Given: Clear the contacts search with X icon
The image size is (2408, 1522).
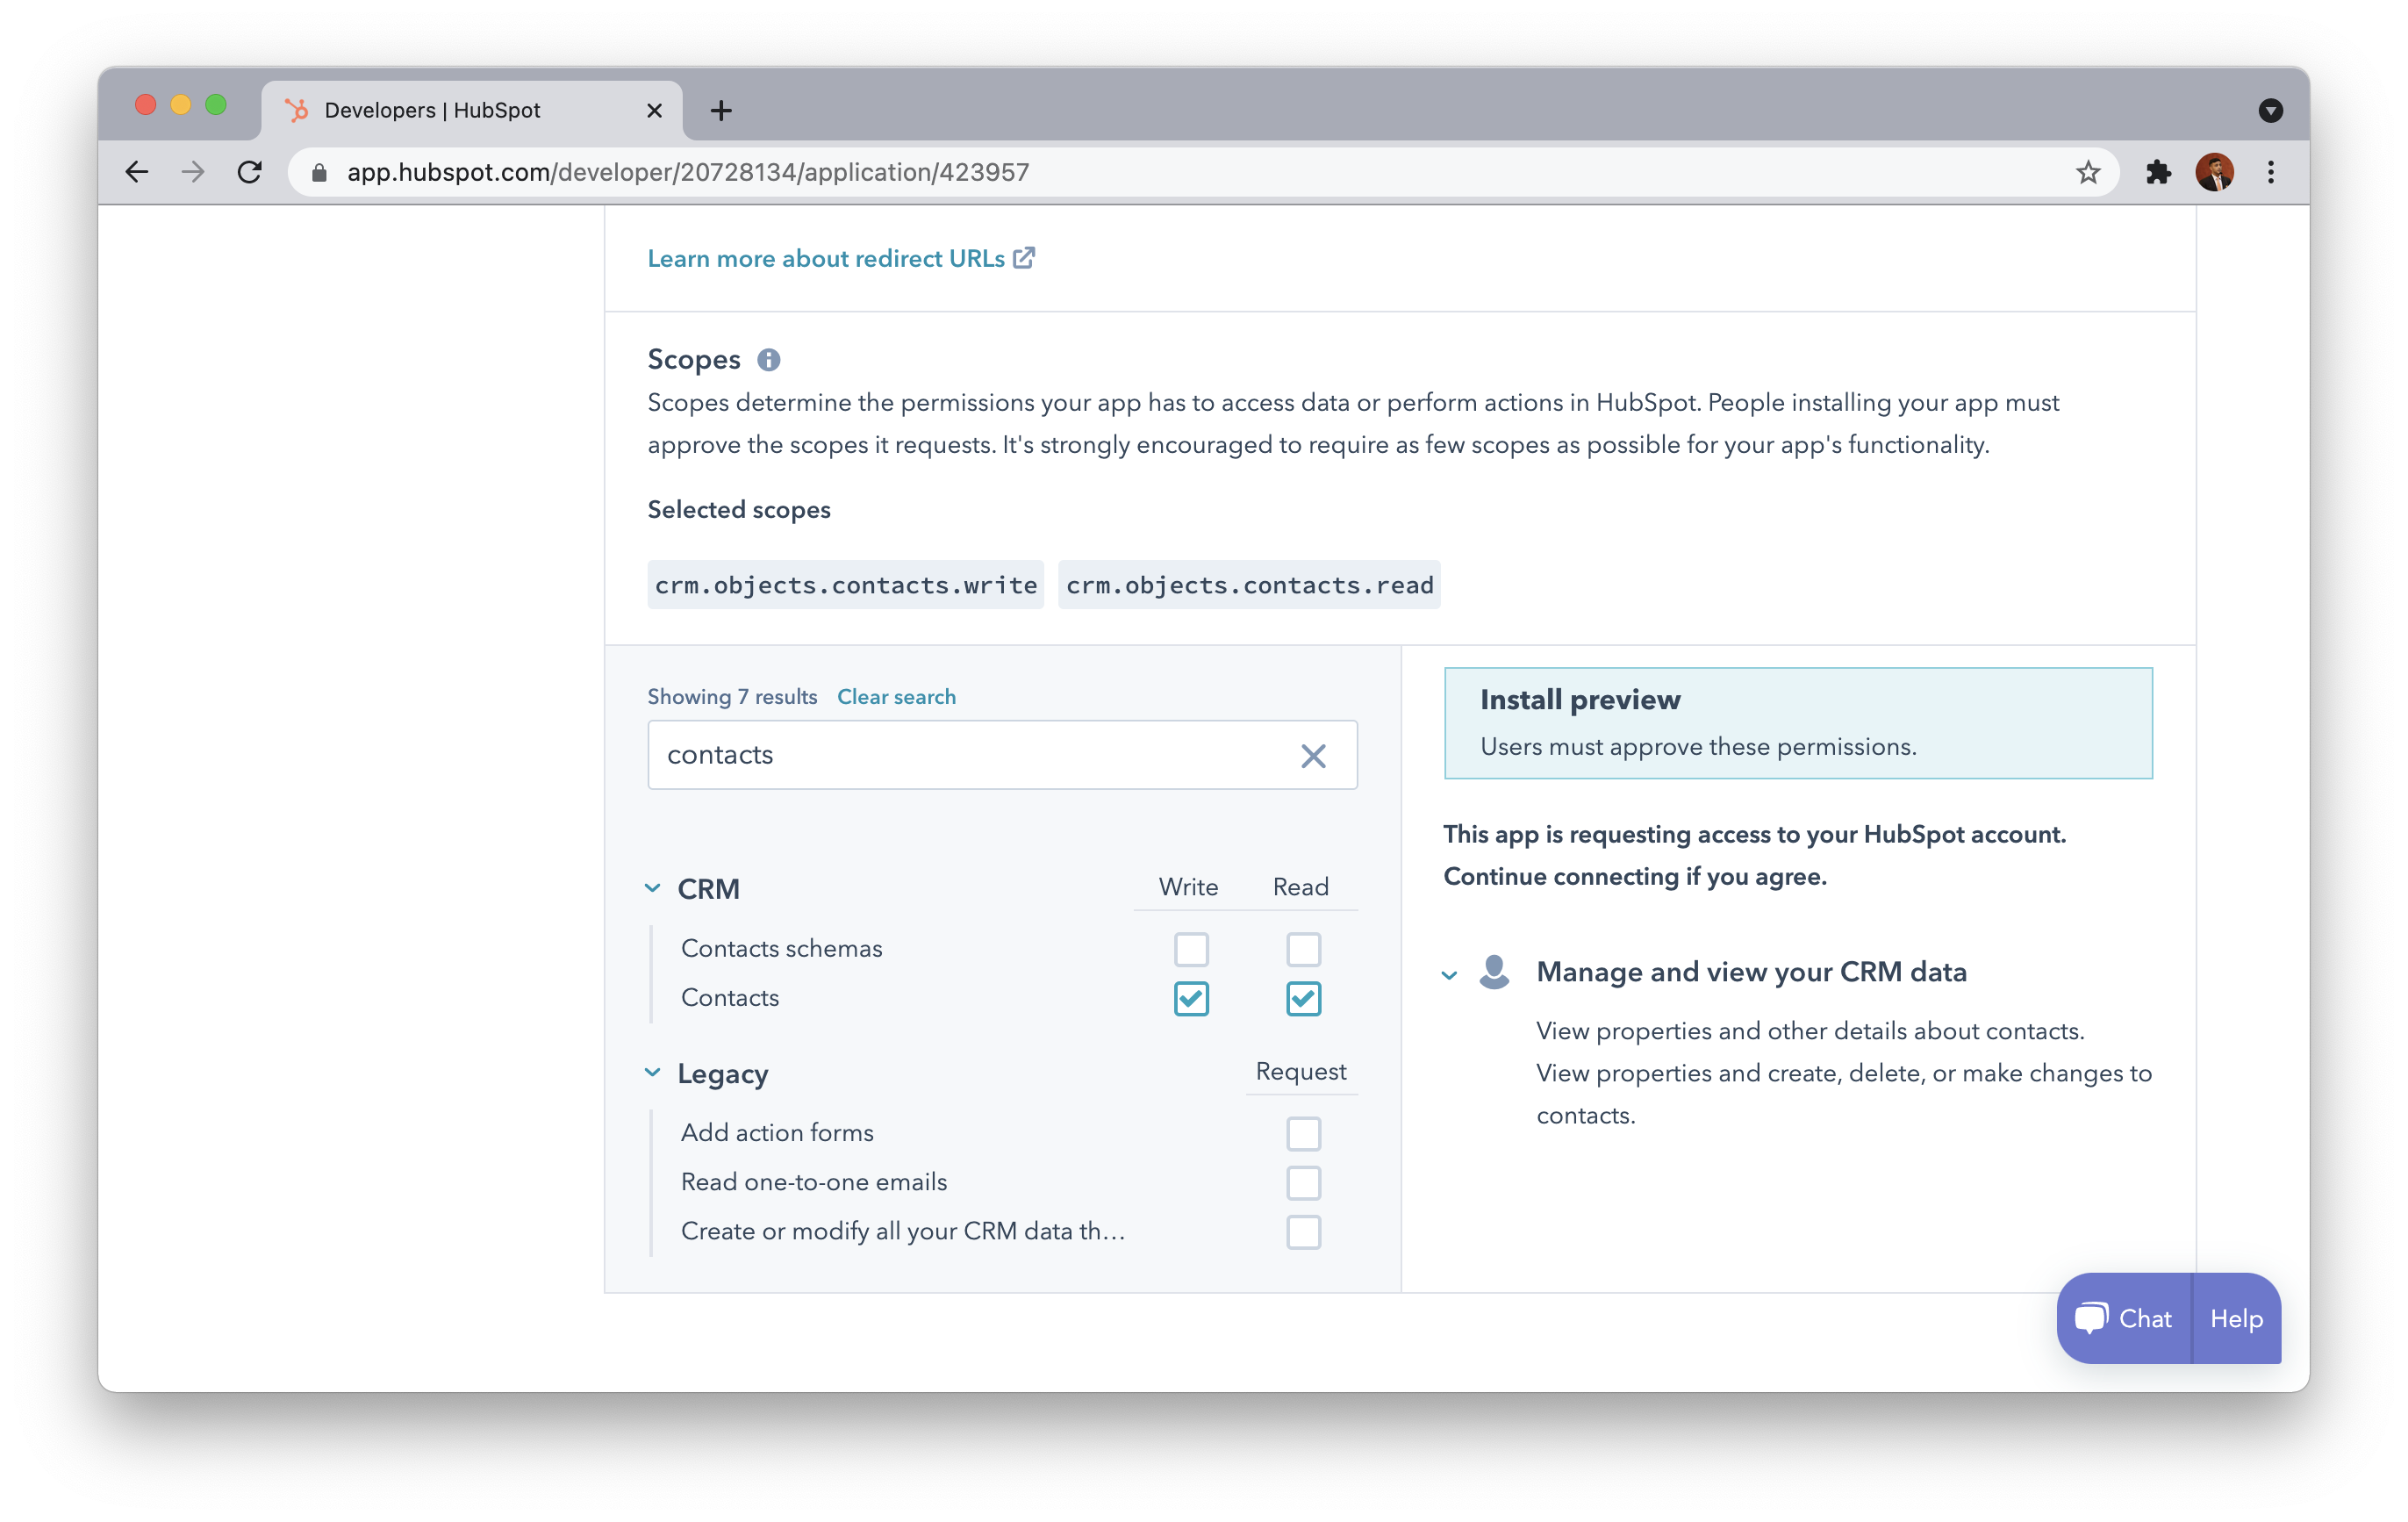Looking at the screenshot, I should (1313, 756).
